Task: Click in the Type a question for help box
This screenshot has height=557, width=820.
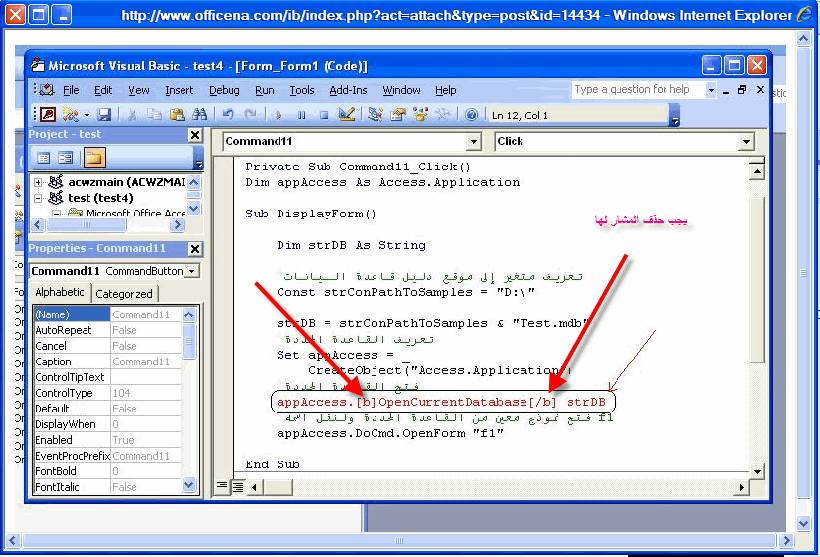Action: (639, 89)
